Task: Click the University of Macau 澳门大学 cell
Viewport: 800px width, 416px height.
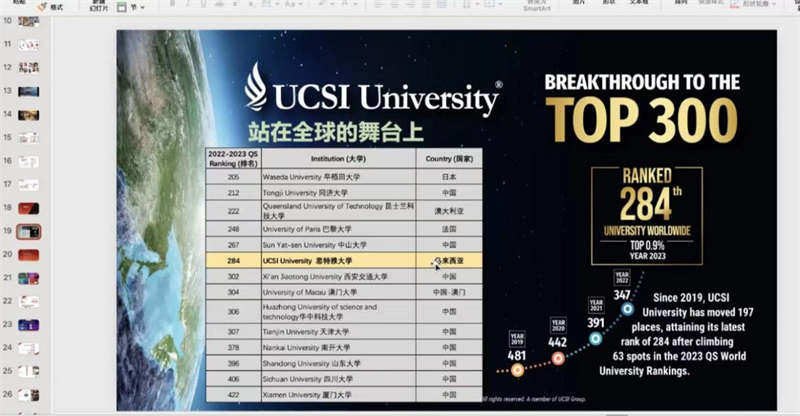Action: tap(339, 292)
